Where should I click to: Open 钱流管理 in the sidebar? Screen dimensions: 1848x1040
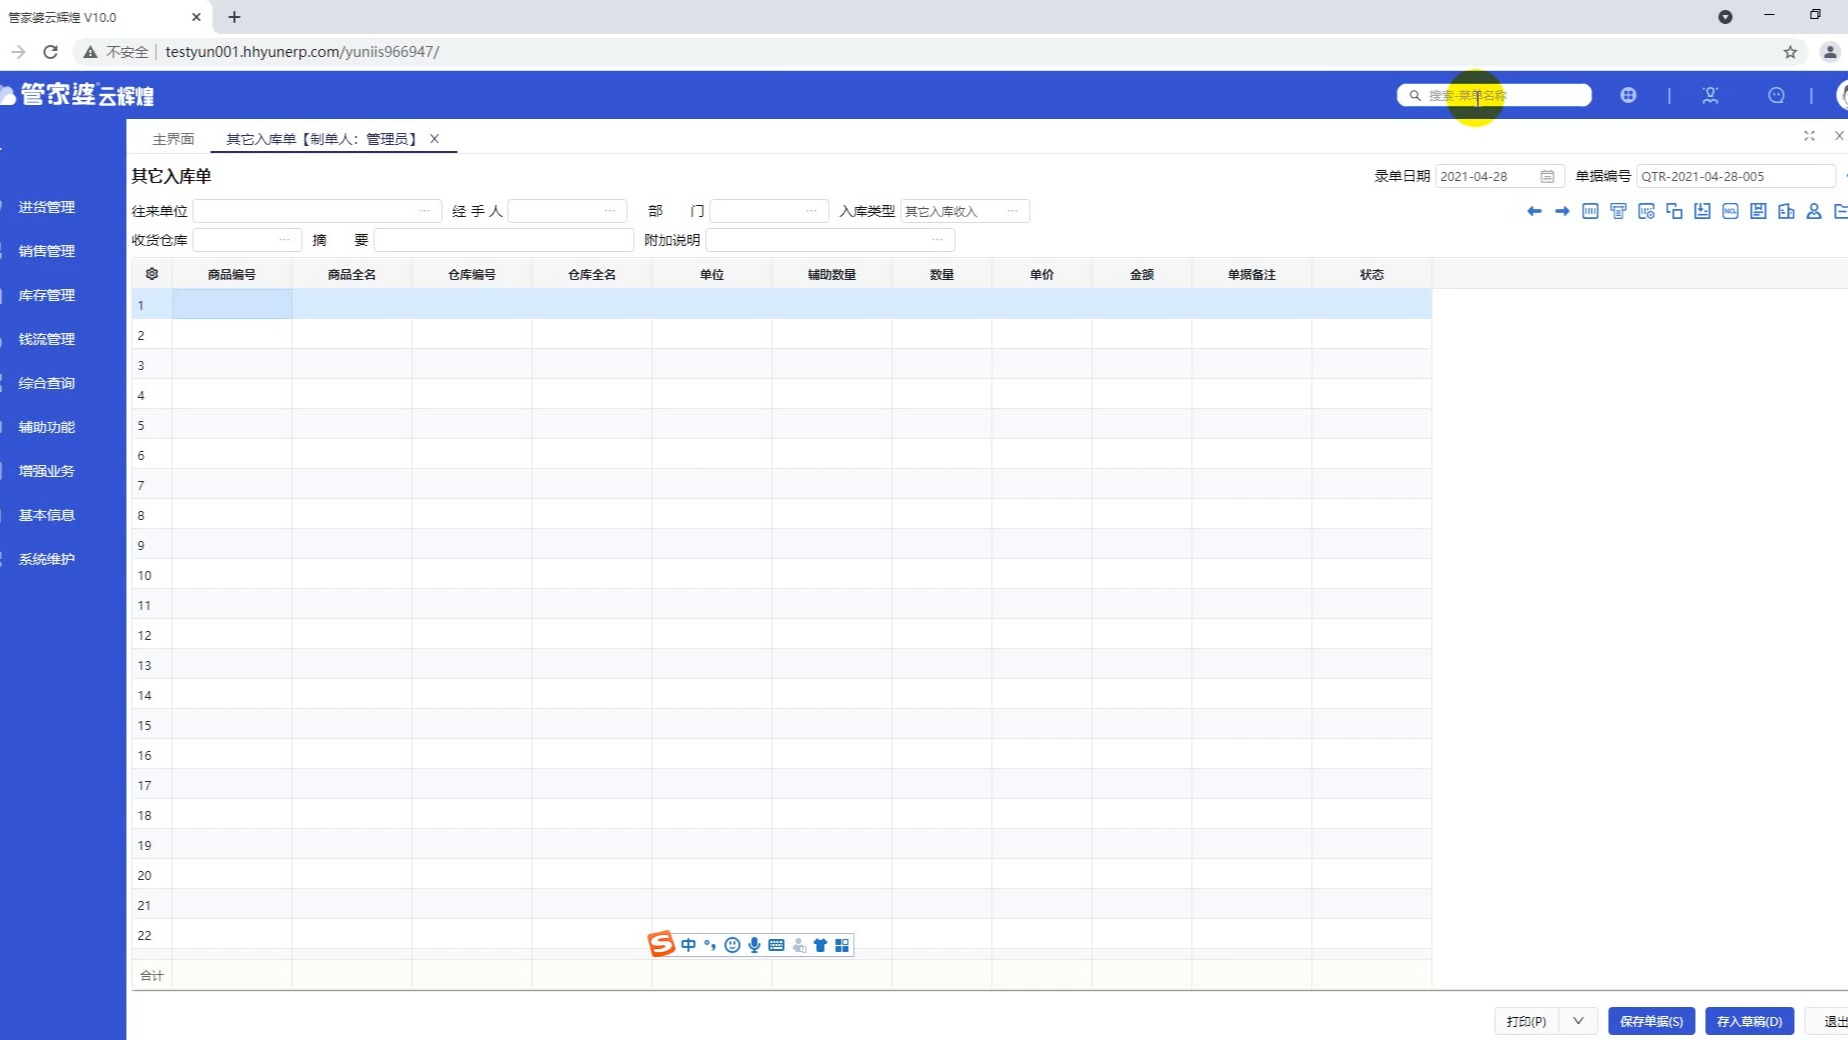pyautogui.click(x=47, y=339)
